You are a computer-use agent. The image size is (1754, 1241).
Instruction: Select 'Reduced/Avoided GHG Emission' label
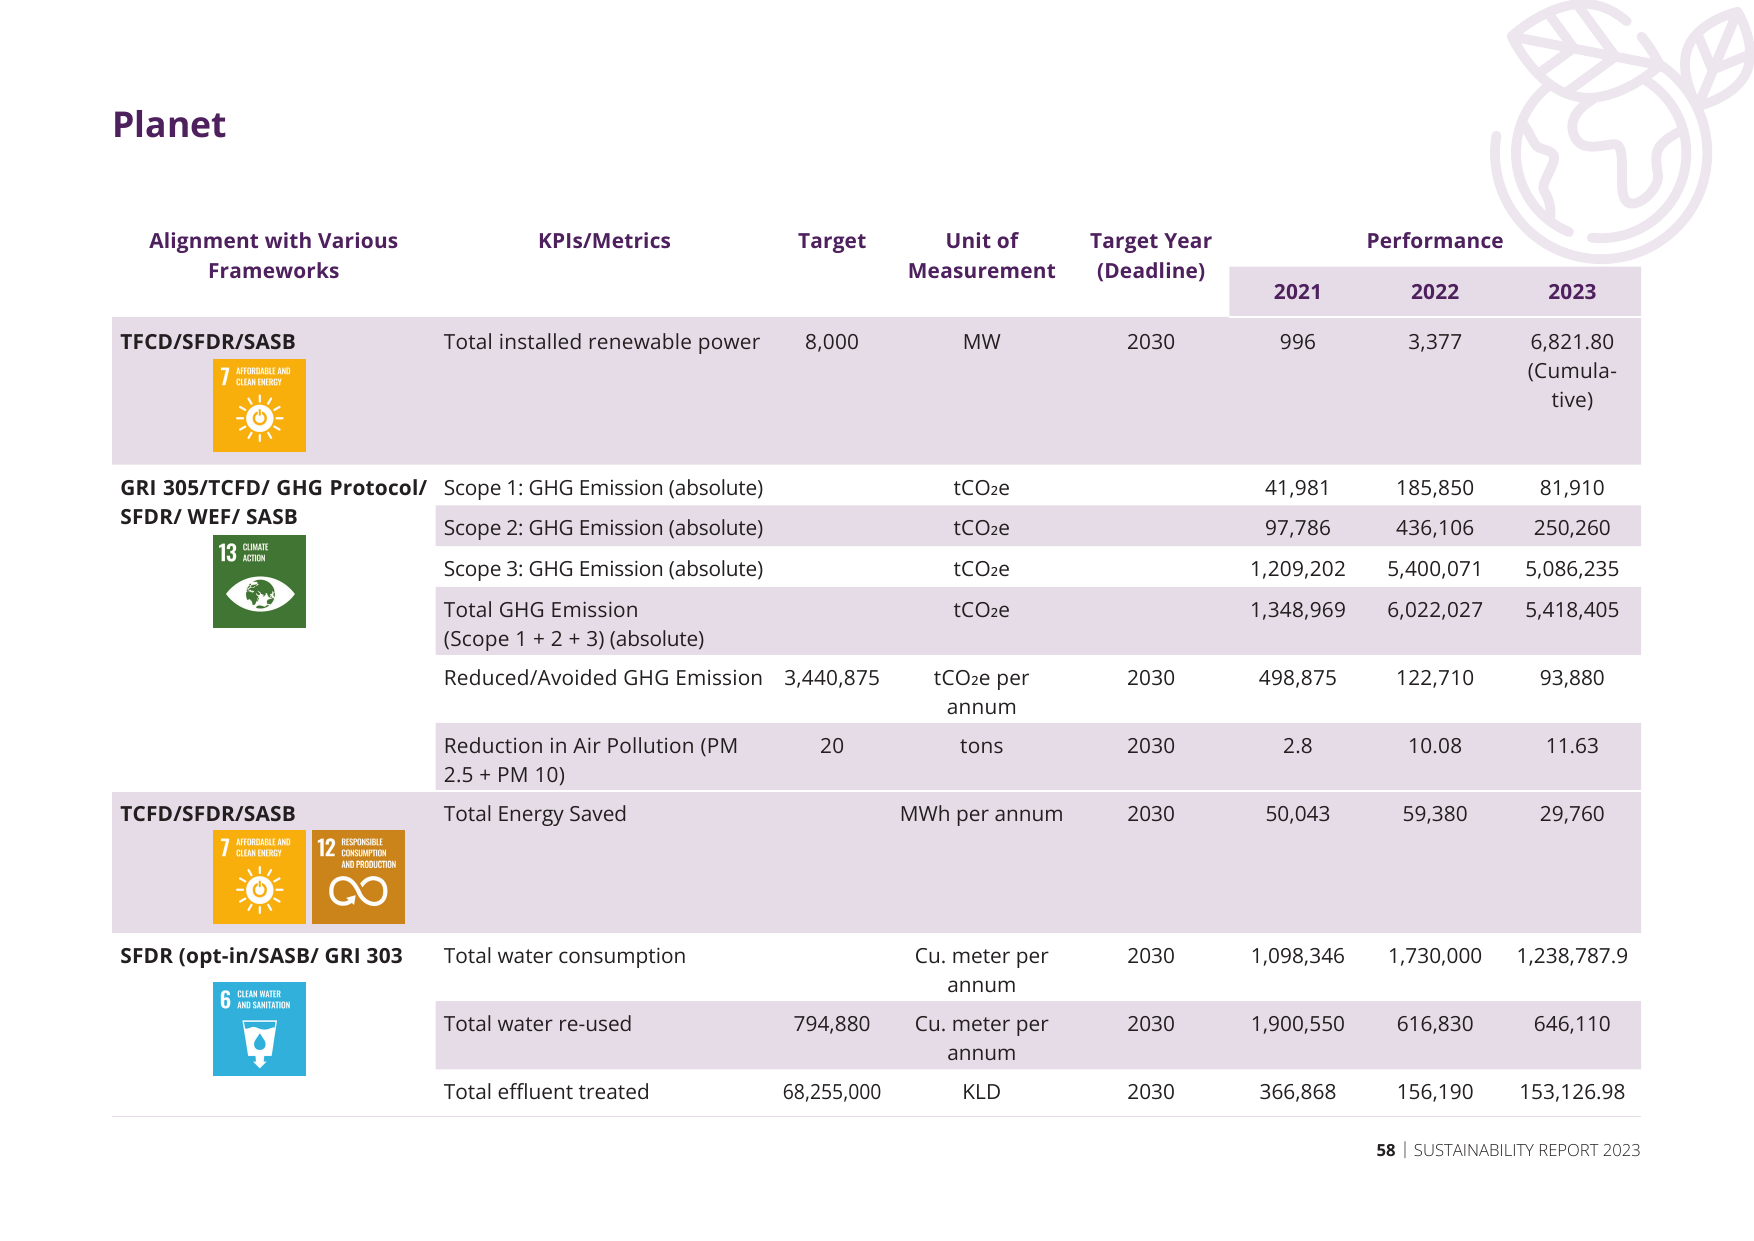(x=603, y=678)
